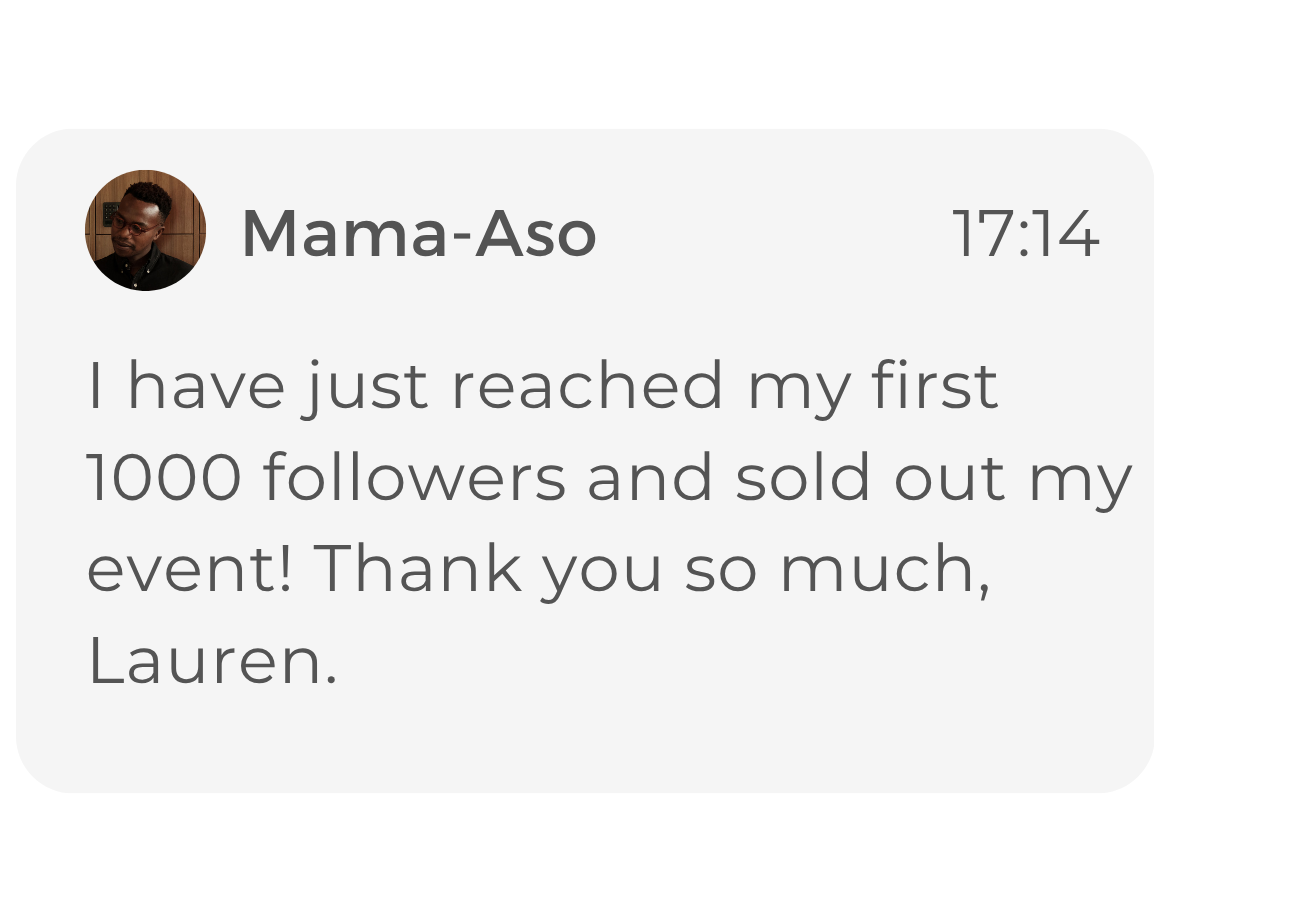1290x920 pixels.
Task: Click the word "Thank" in the message
Action: [x=417, y=570]
